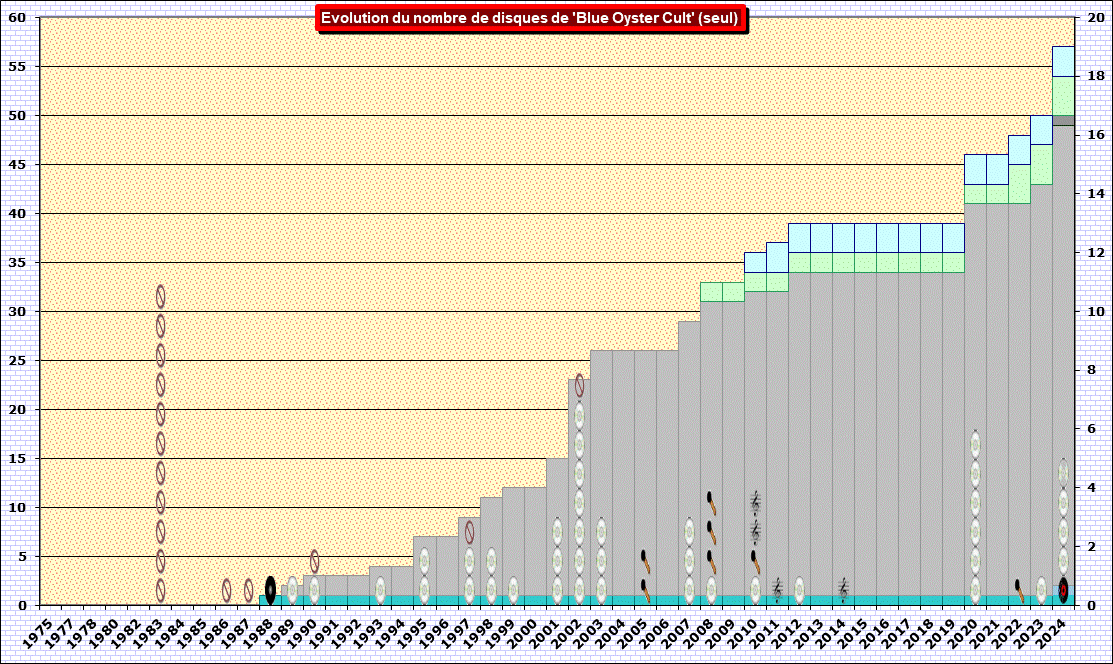This screenshot has width=1113, height=664.
Task: Click the '1975' year label
Action: click(38, 633)
